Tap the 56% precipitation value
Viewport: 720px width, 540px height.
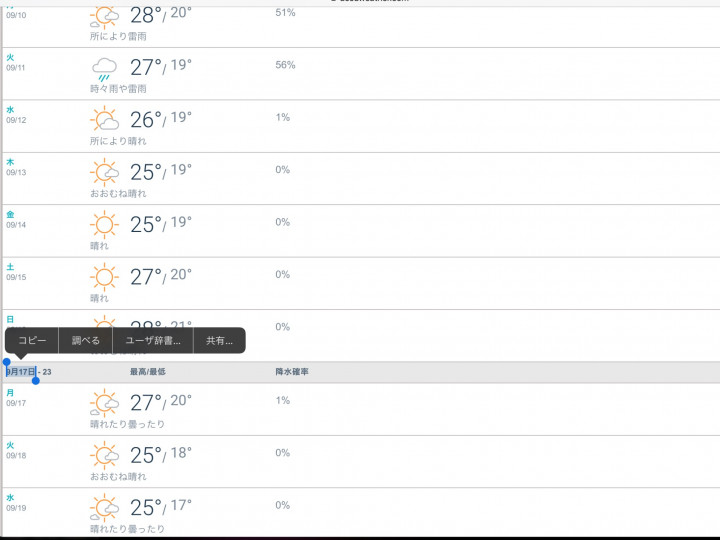(x=285, y=65)
